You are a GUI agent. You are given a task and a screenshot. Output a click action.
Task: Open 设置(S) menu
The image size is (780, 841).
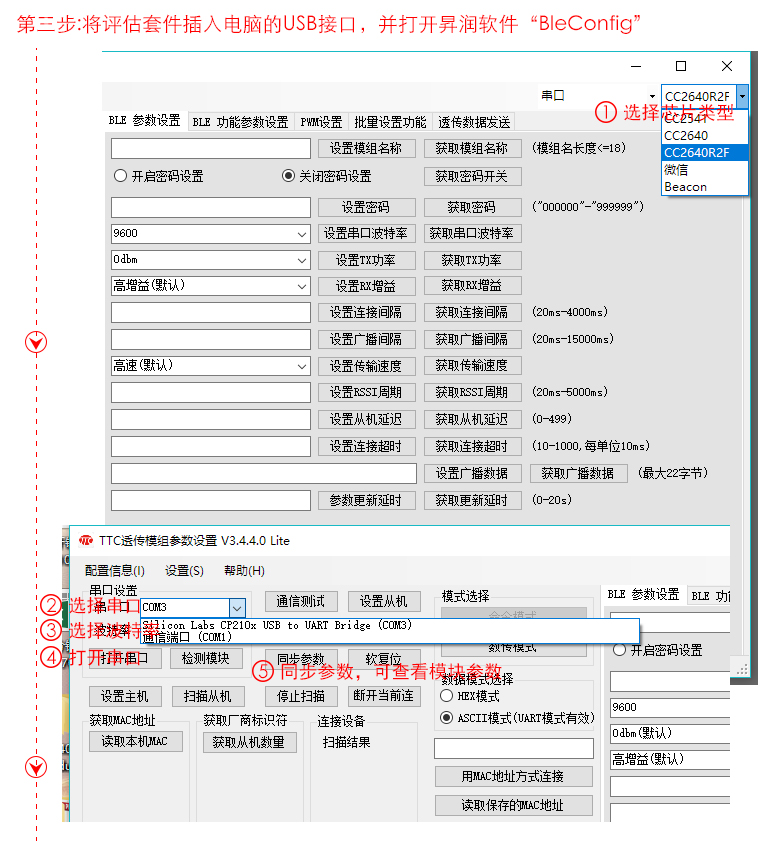pos(184,571)
